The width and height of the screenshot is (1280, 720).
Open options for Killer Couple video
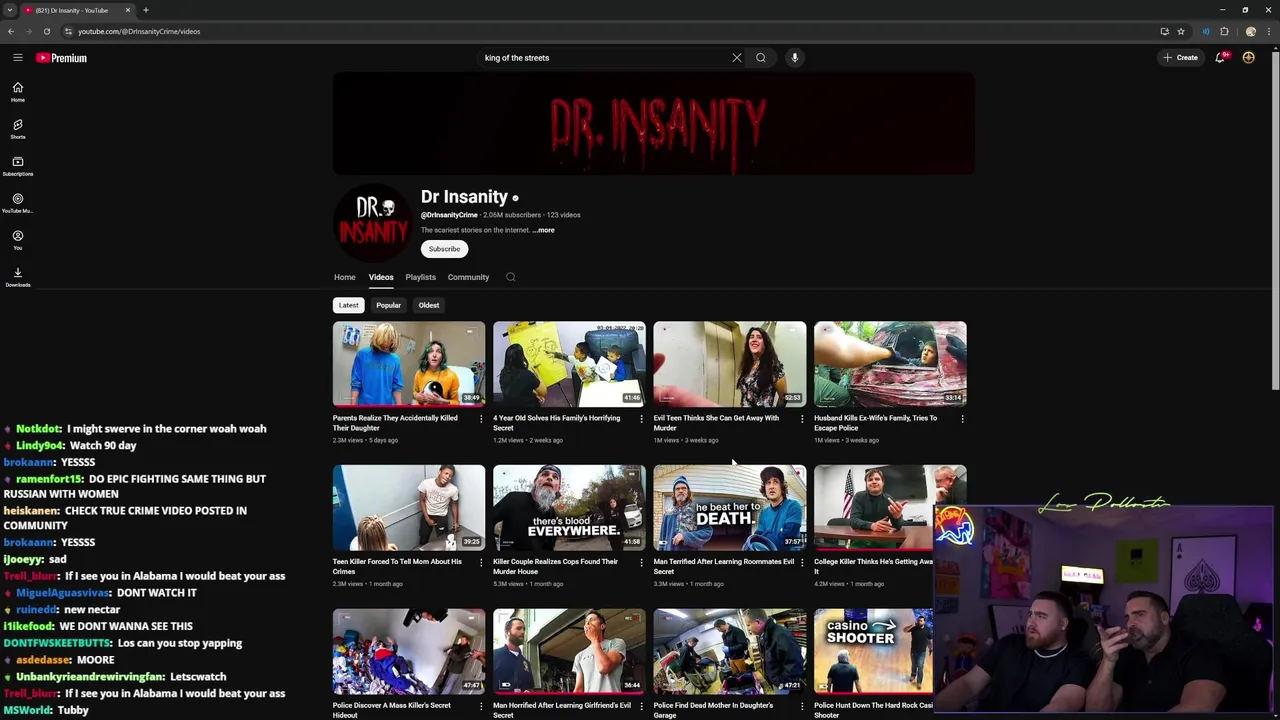click(x=641, y=563)
